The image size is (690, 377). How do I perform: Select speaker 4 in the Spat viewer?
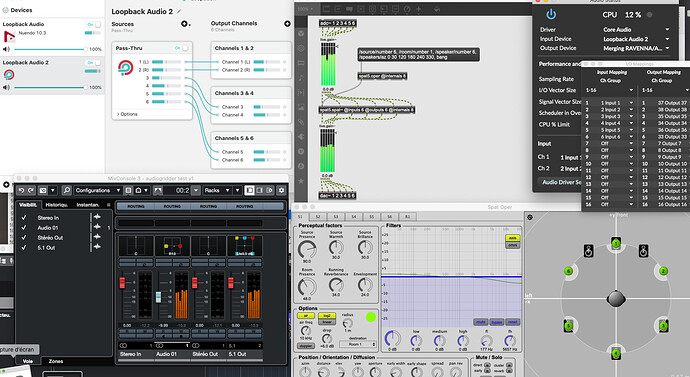[616, 353]
